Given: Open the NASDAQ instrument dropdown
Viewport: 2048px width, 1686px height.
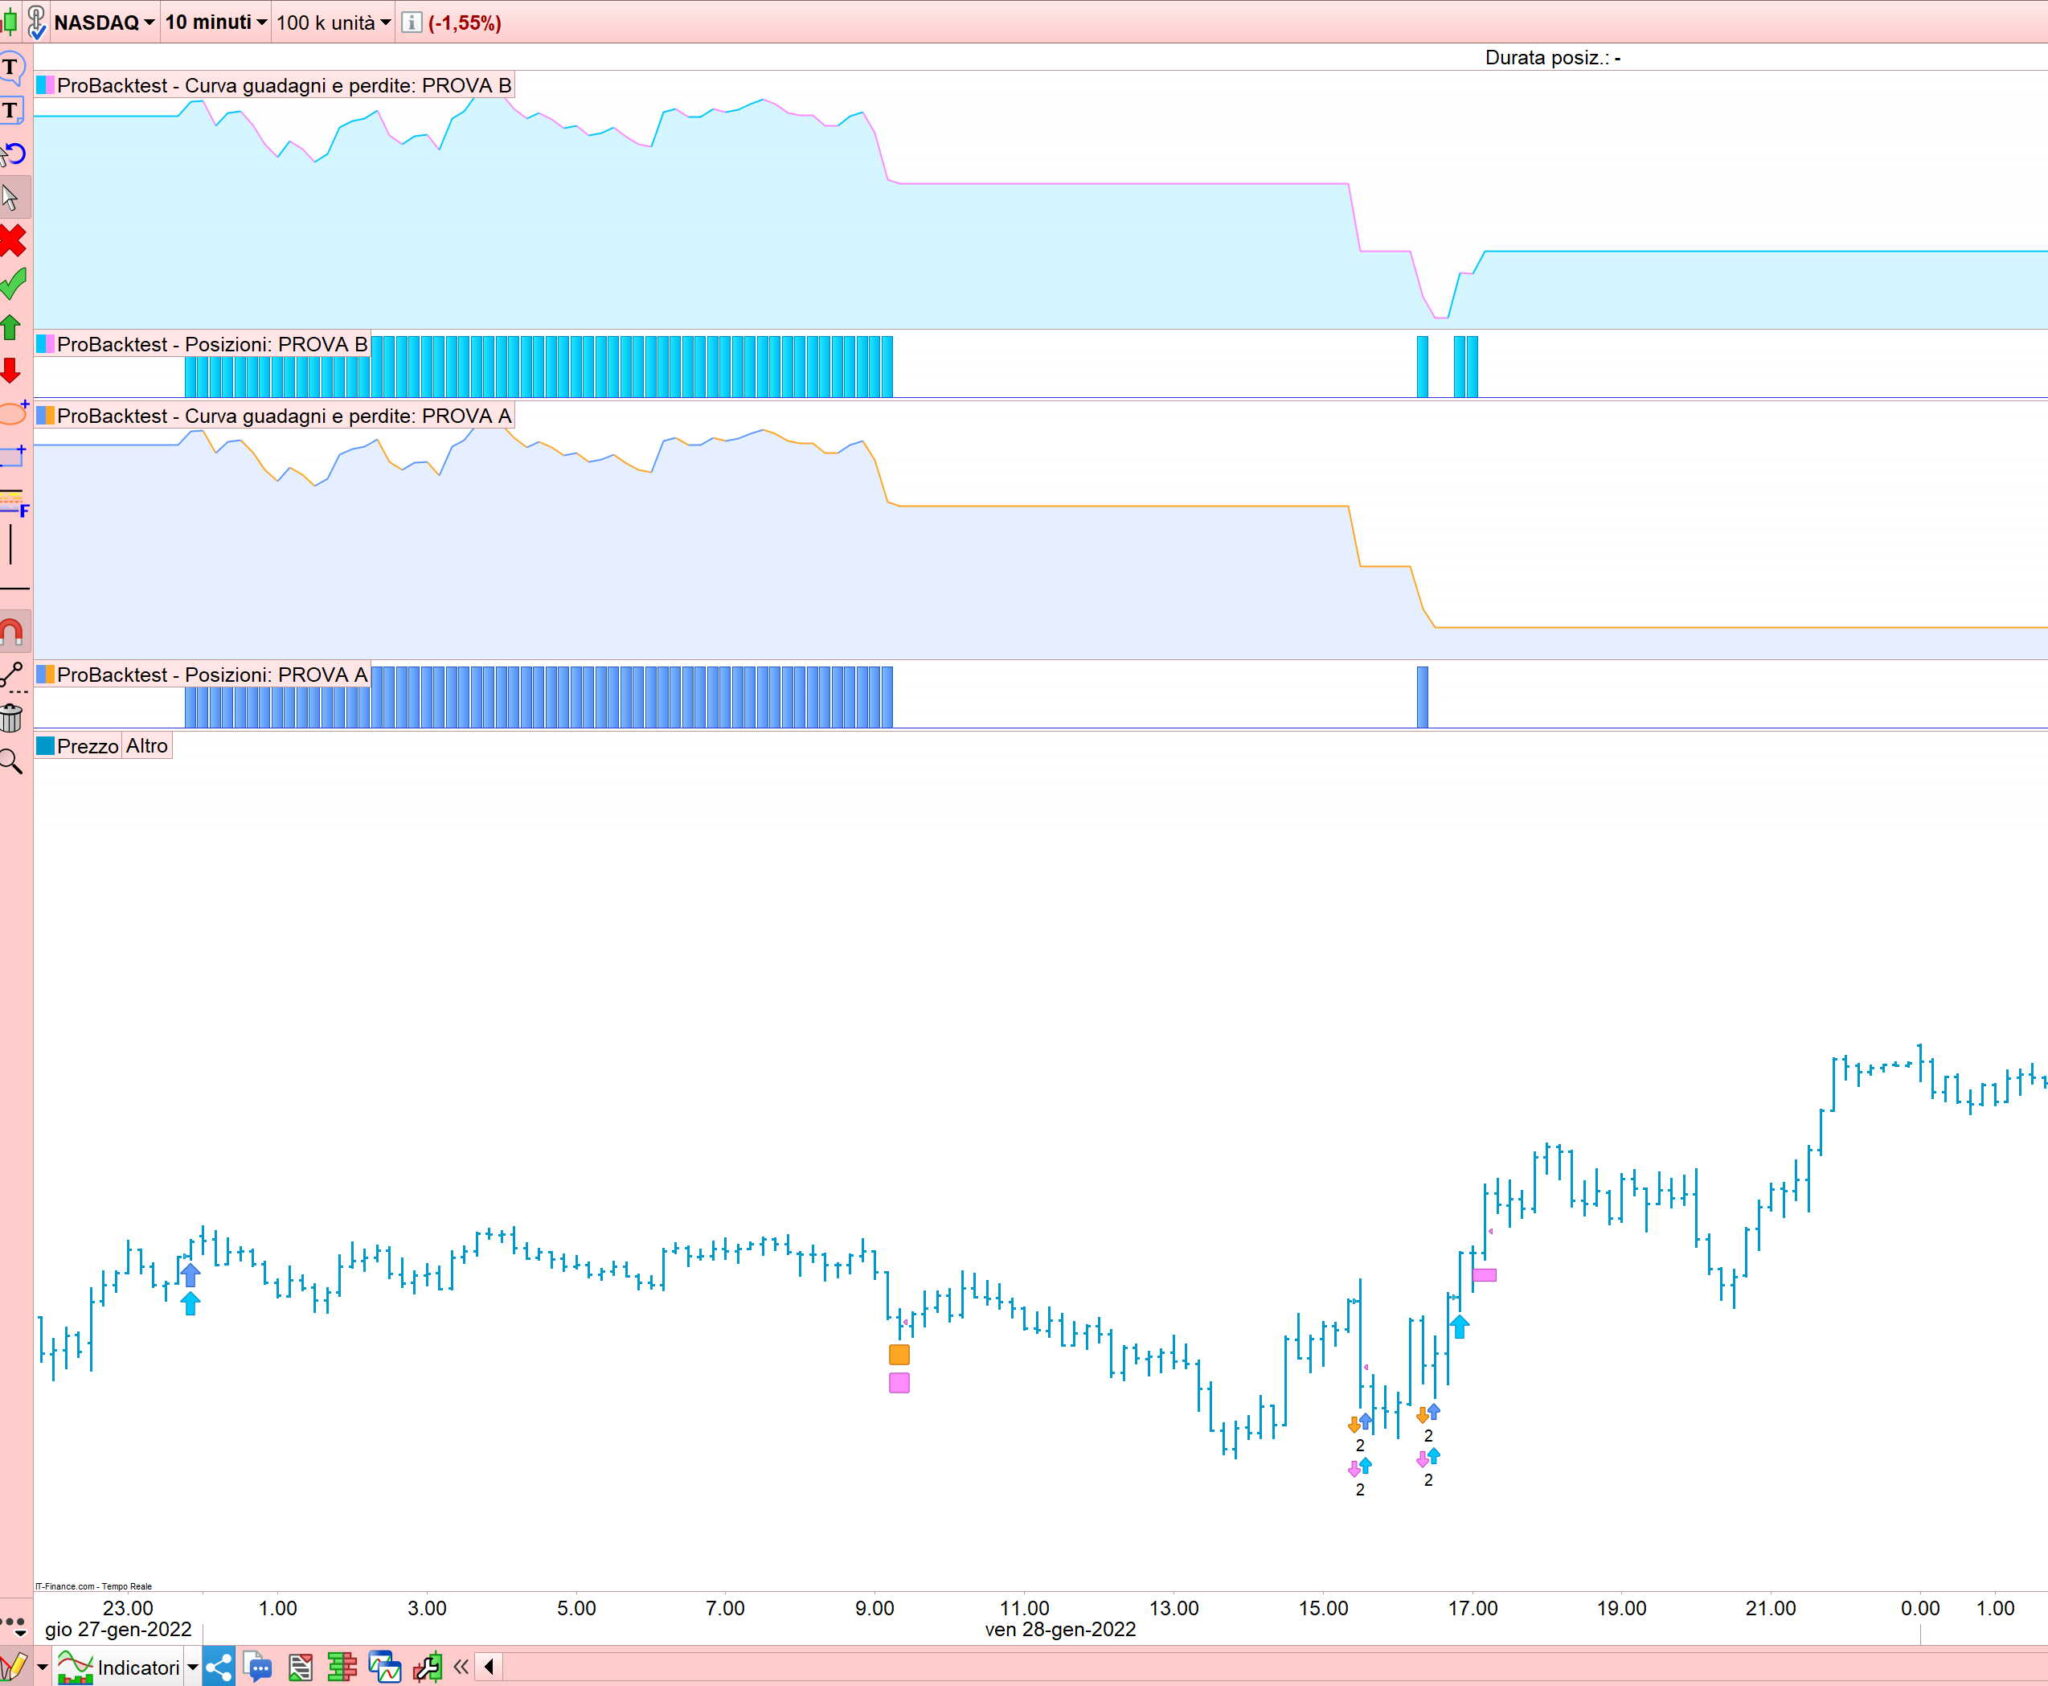Looking at the screenshot, I should (x=104, y=22).
